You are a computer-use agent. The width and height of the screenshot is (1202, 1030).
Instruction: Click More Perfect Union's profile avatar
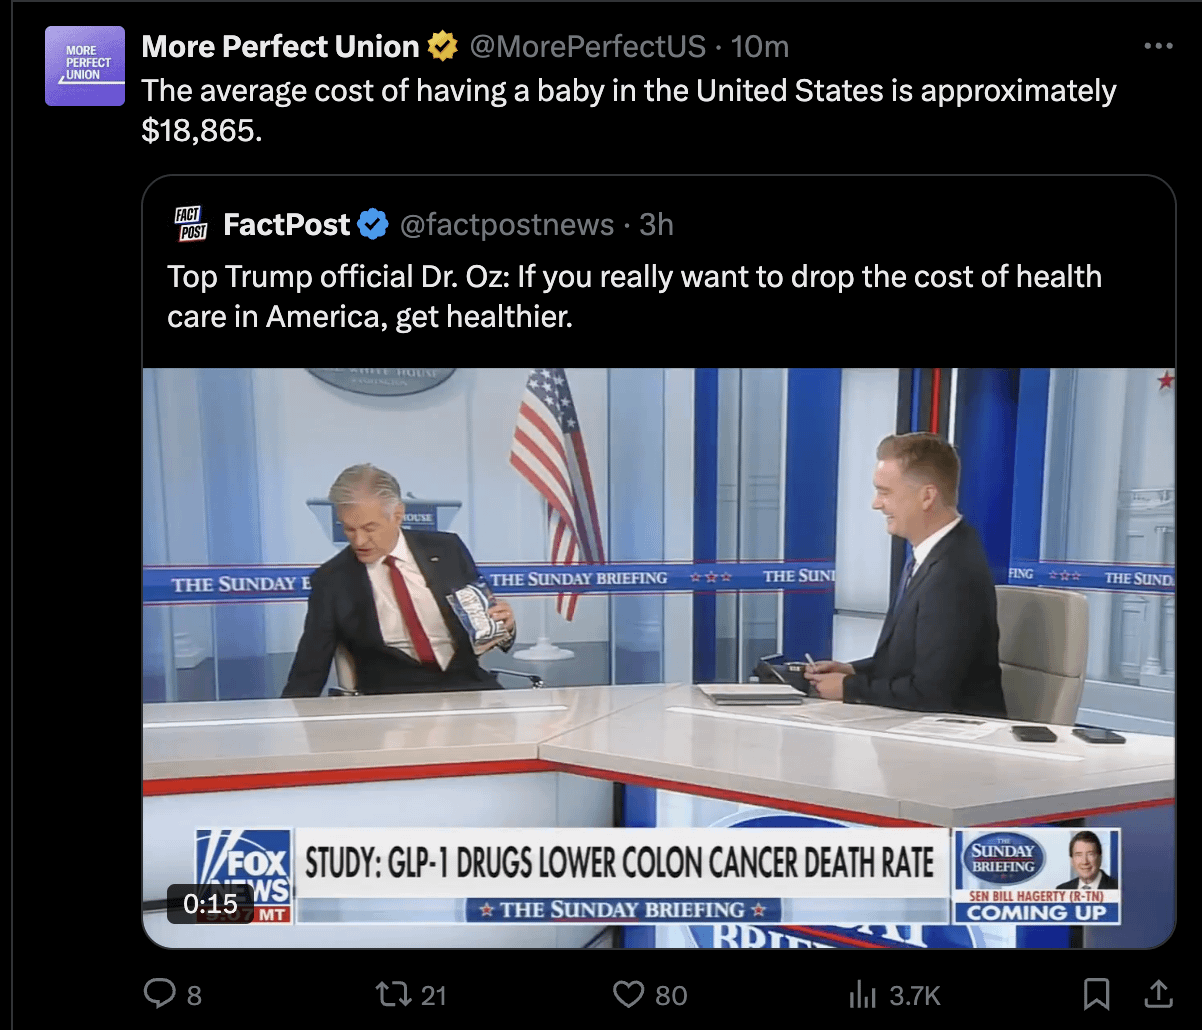click(85, 66)
